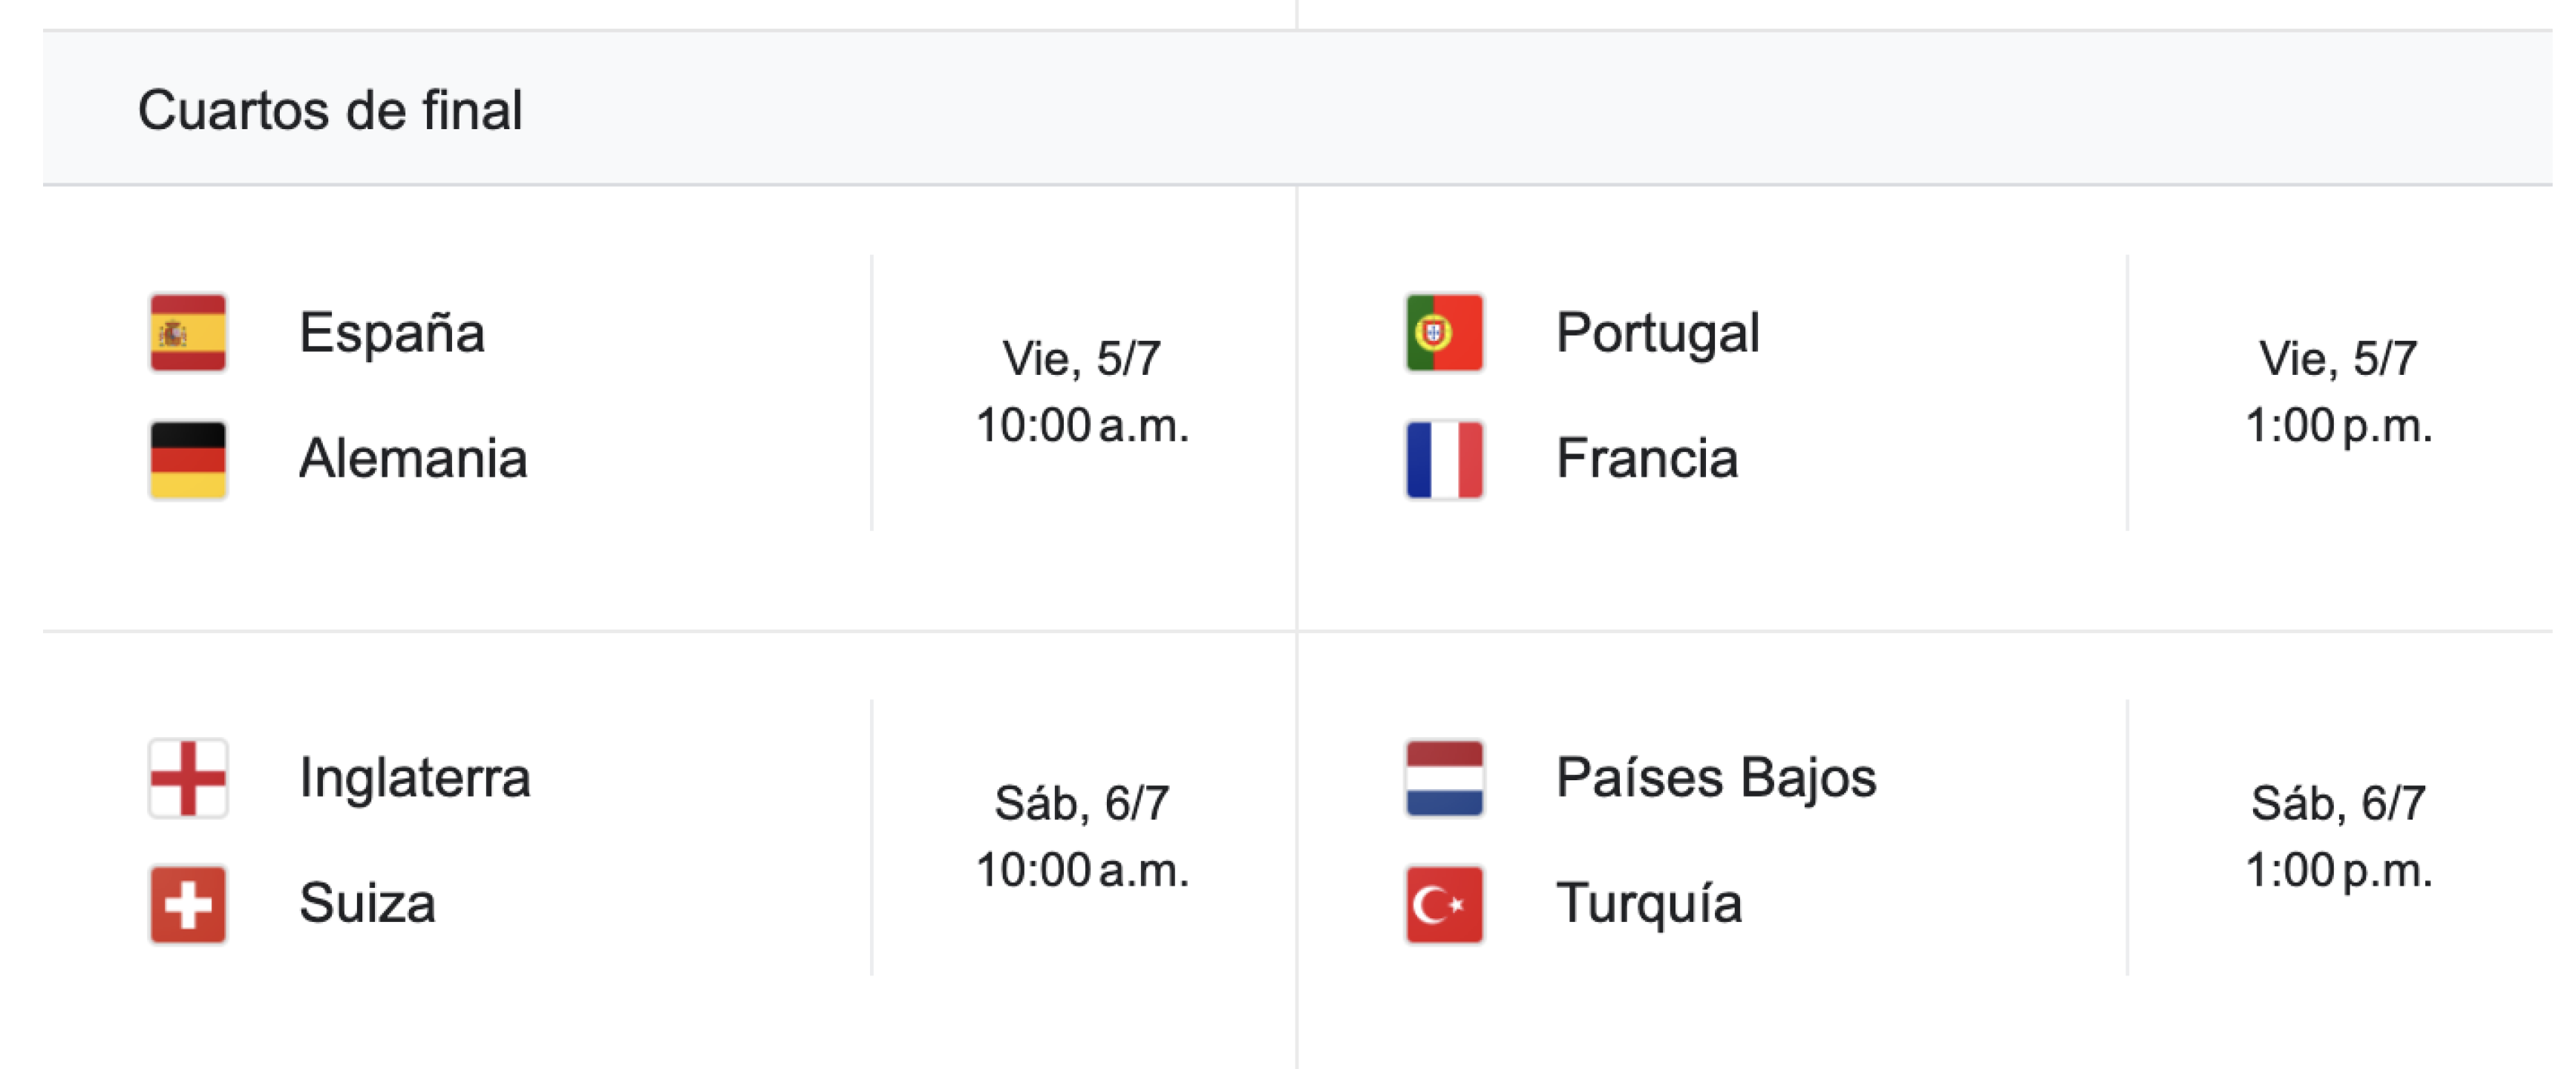This screenshot has width=2576, height=1069.
Task: Click the Países Bajos team name
Action: pos(1716,778)
